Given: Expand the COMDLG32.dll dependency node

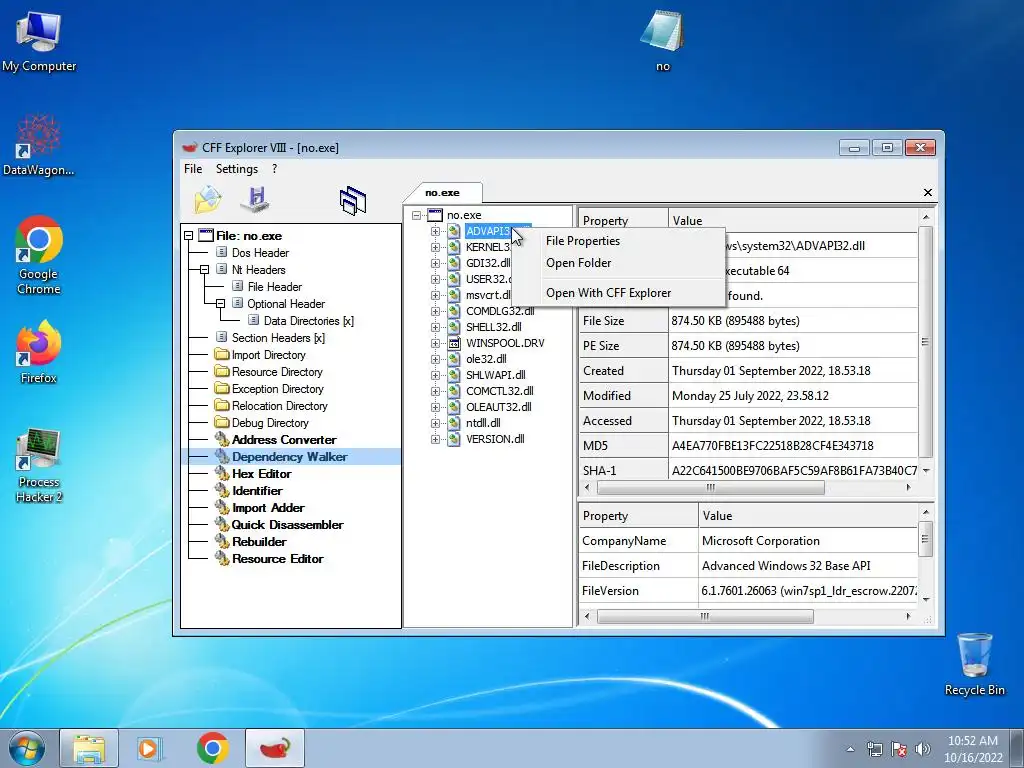Looking at the screenshot, I should pos(435,312).
